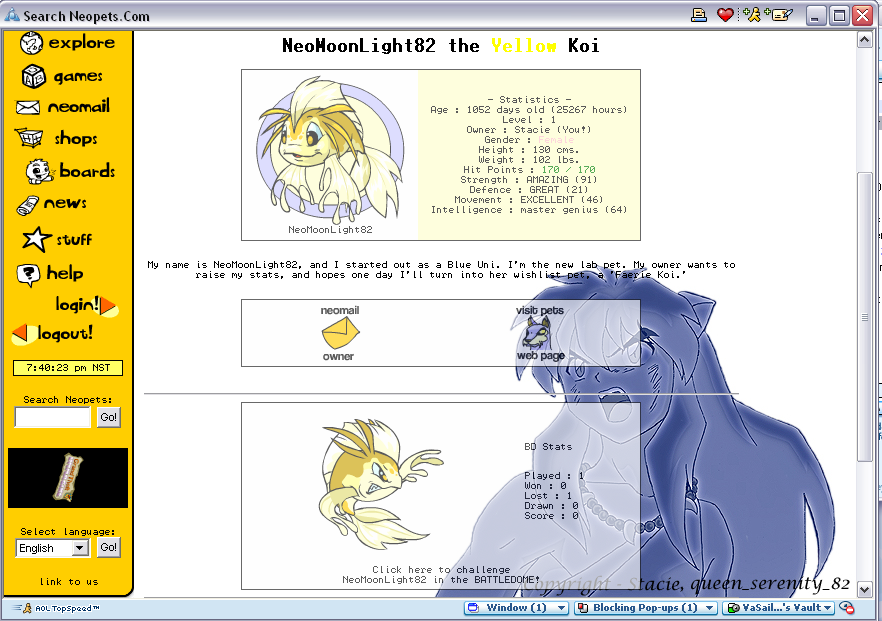Click the add buddy running man icon
The width and height of the screenshot is (882, 621).
752,15
